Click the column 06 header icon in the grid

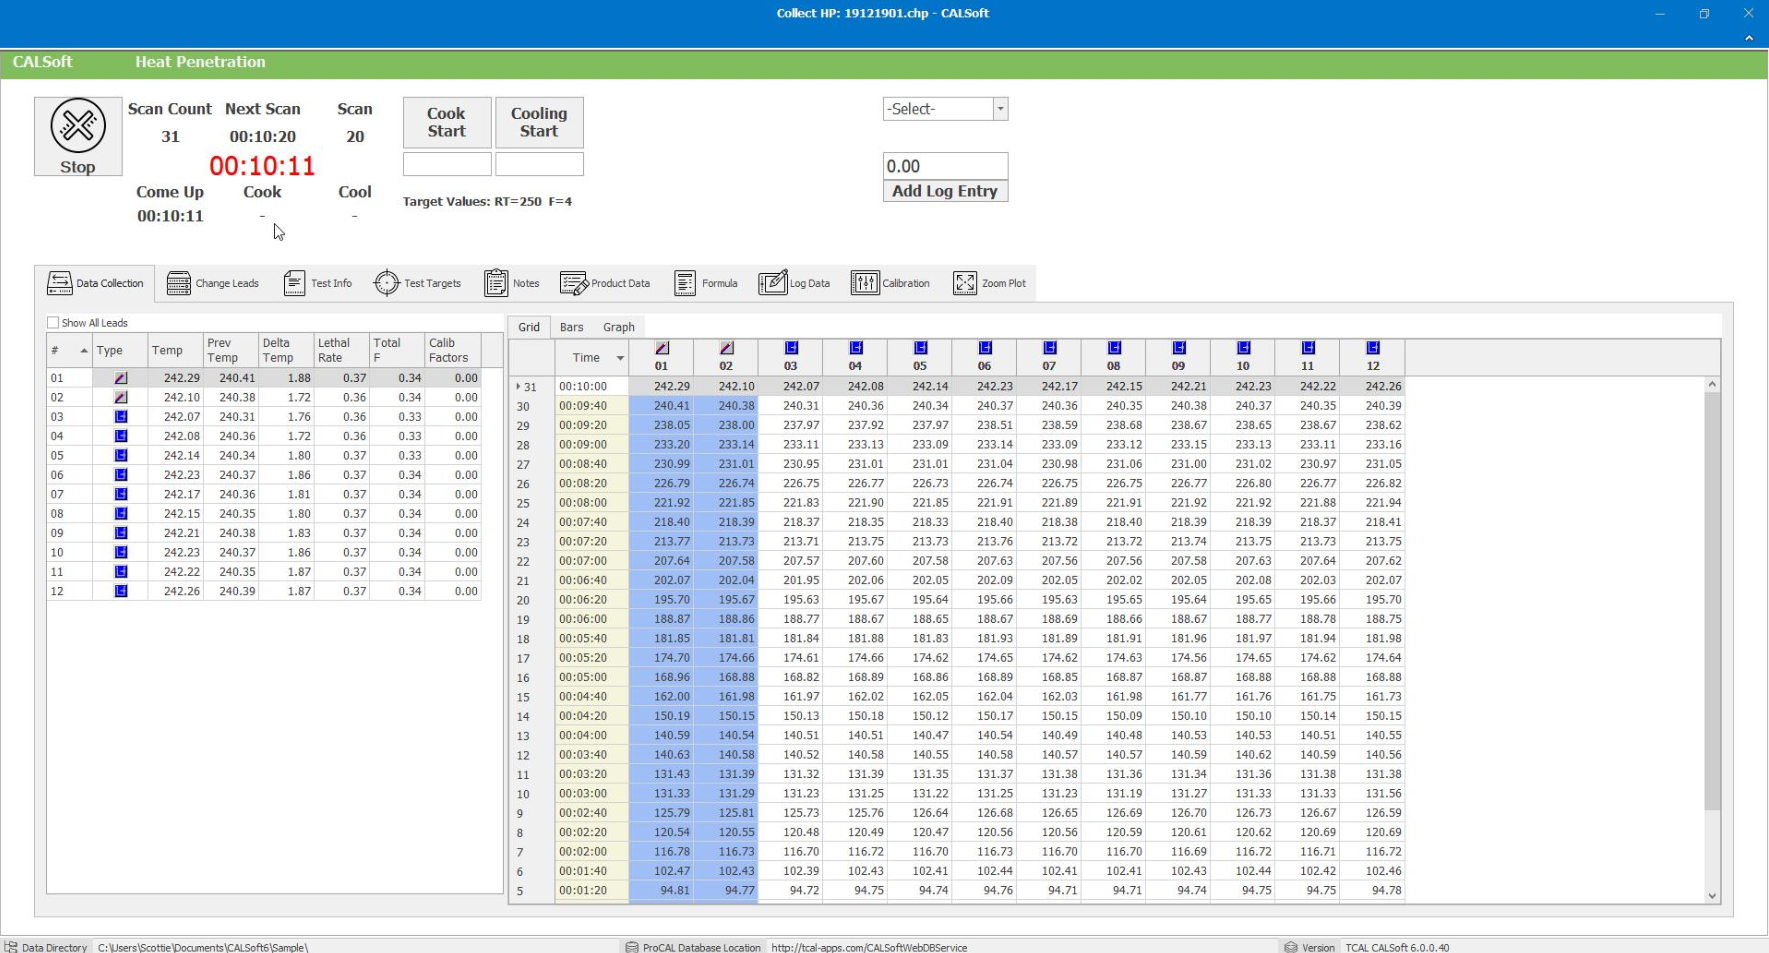click(x=985, y=348)
